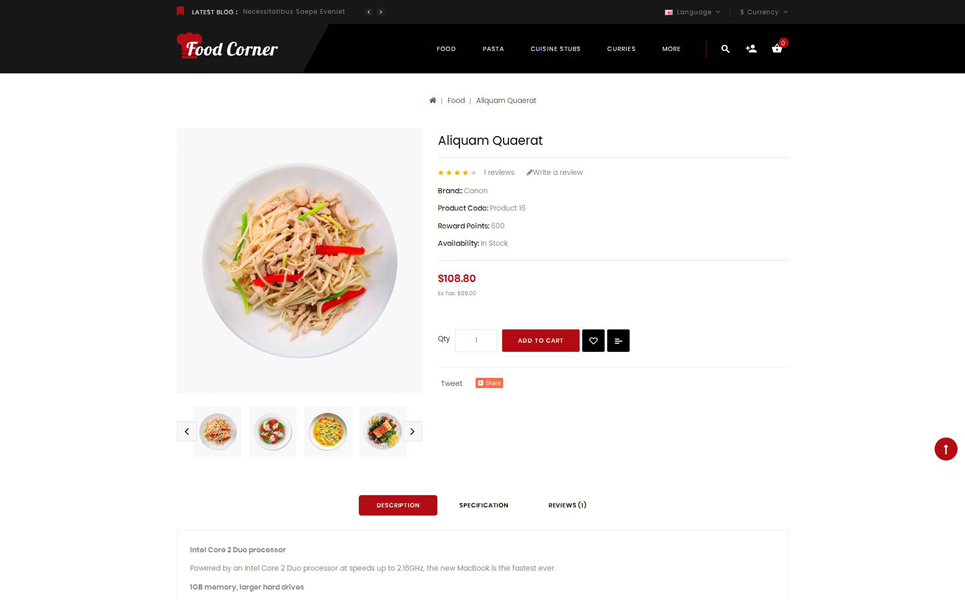Click the quantity input field
The height and width of the screenshot is (600, 965).
coord(476,340)
